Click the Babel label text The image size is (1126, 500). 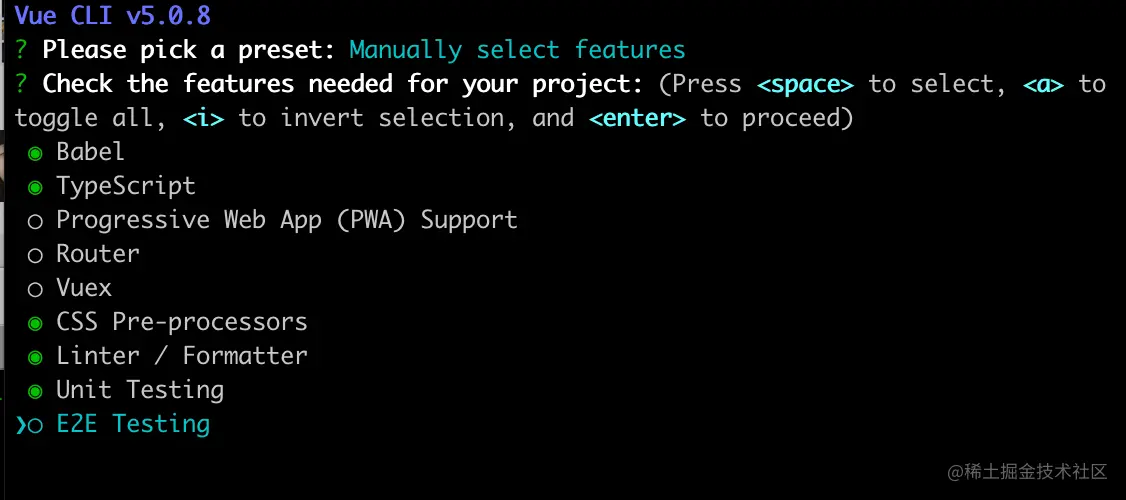click(90, 152)
